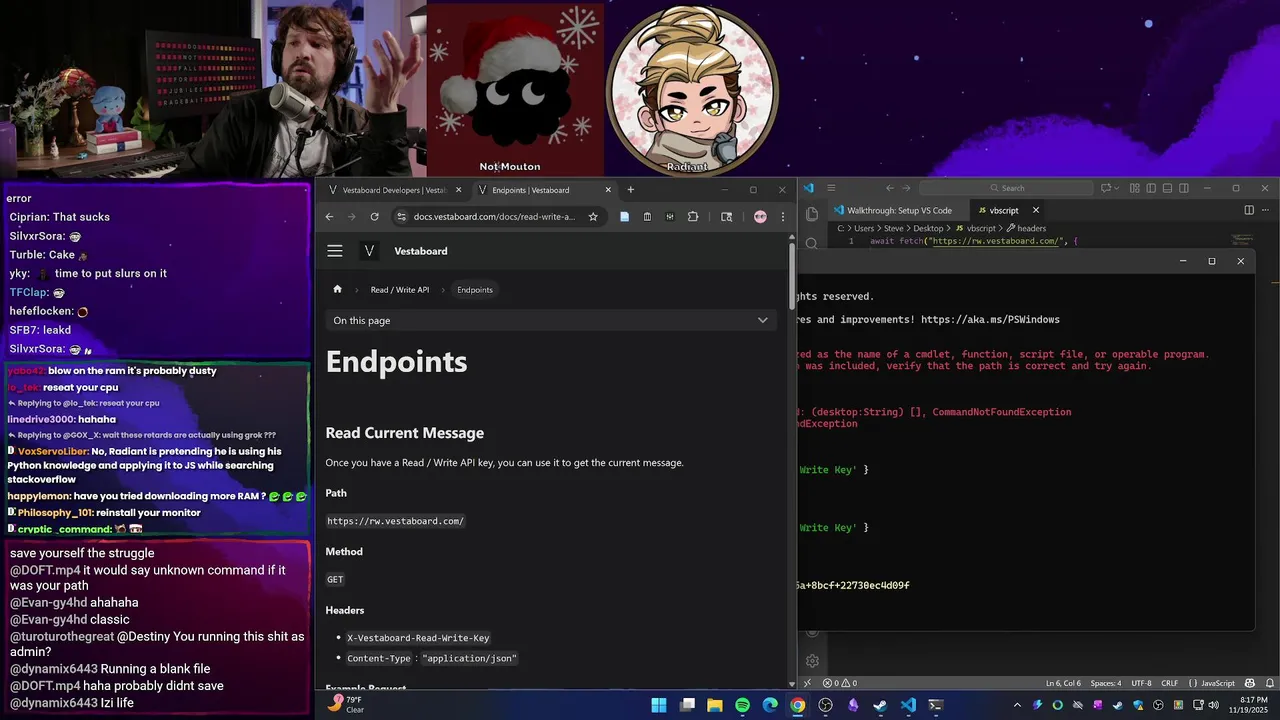Viewport: 1280px width, 720px height.
Task: Click the Chrome profile avatar
Action: [x=760, y=216]
